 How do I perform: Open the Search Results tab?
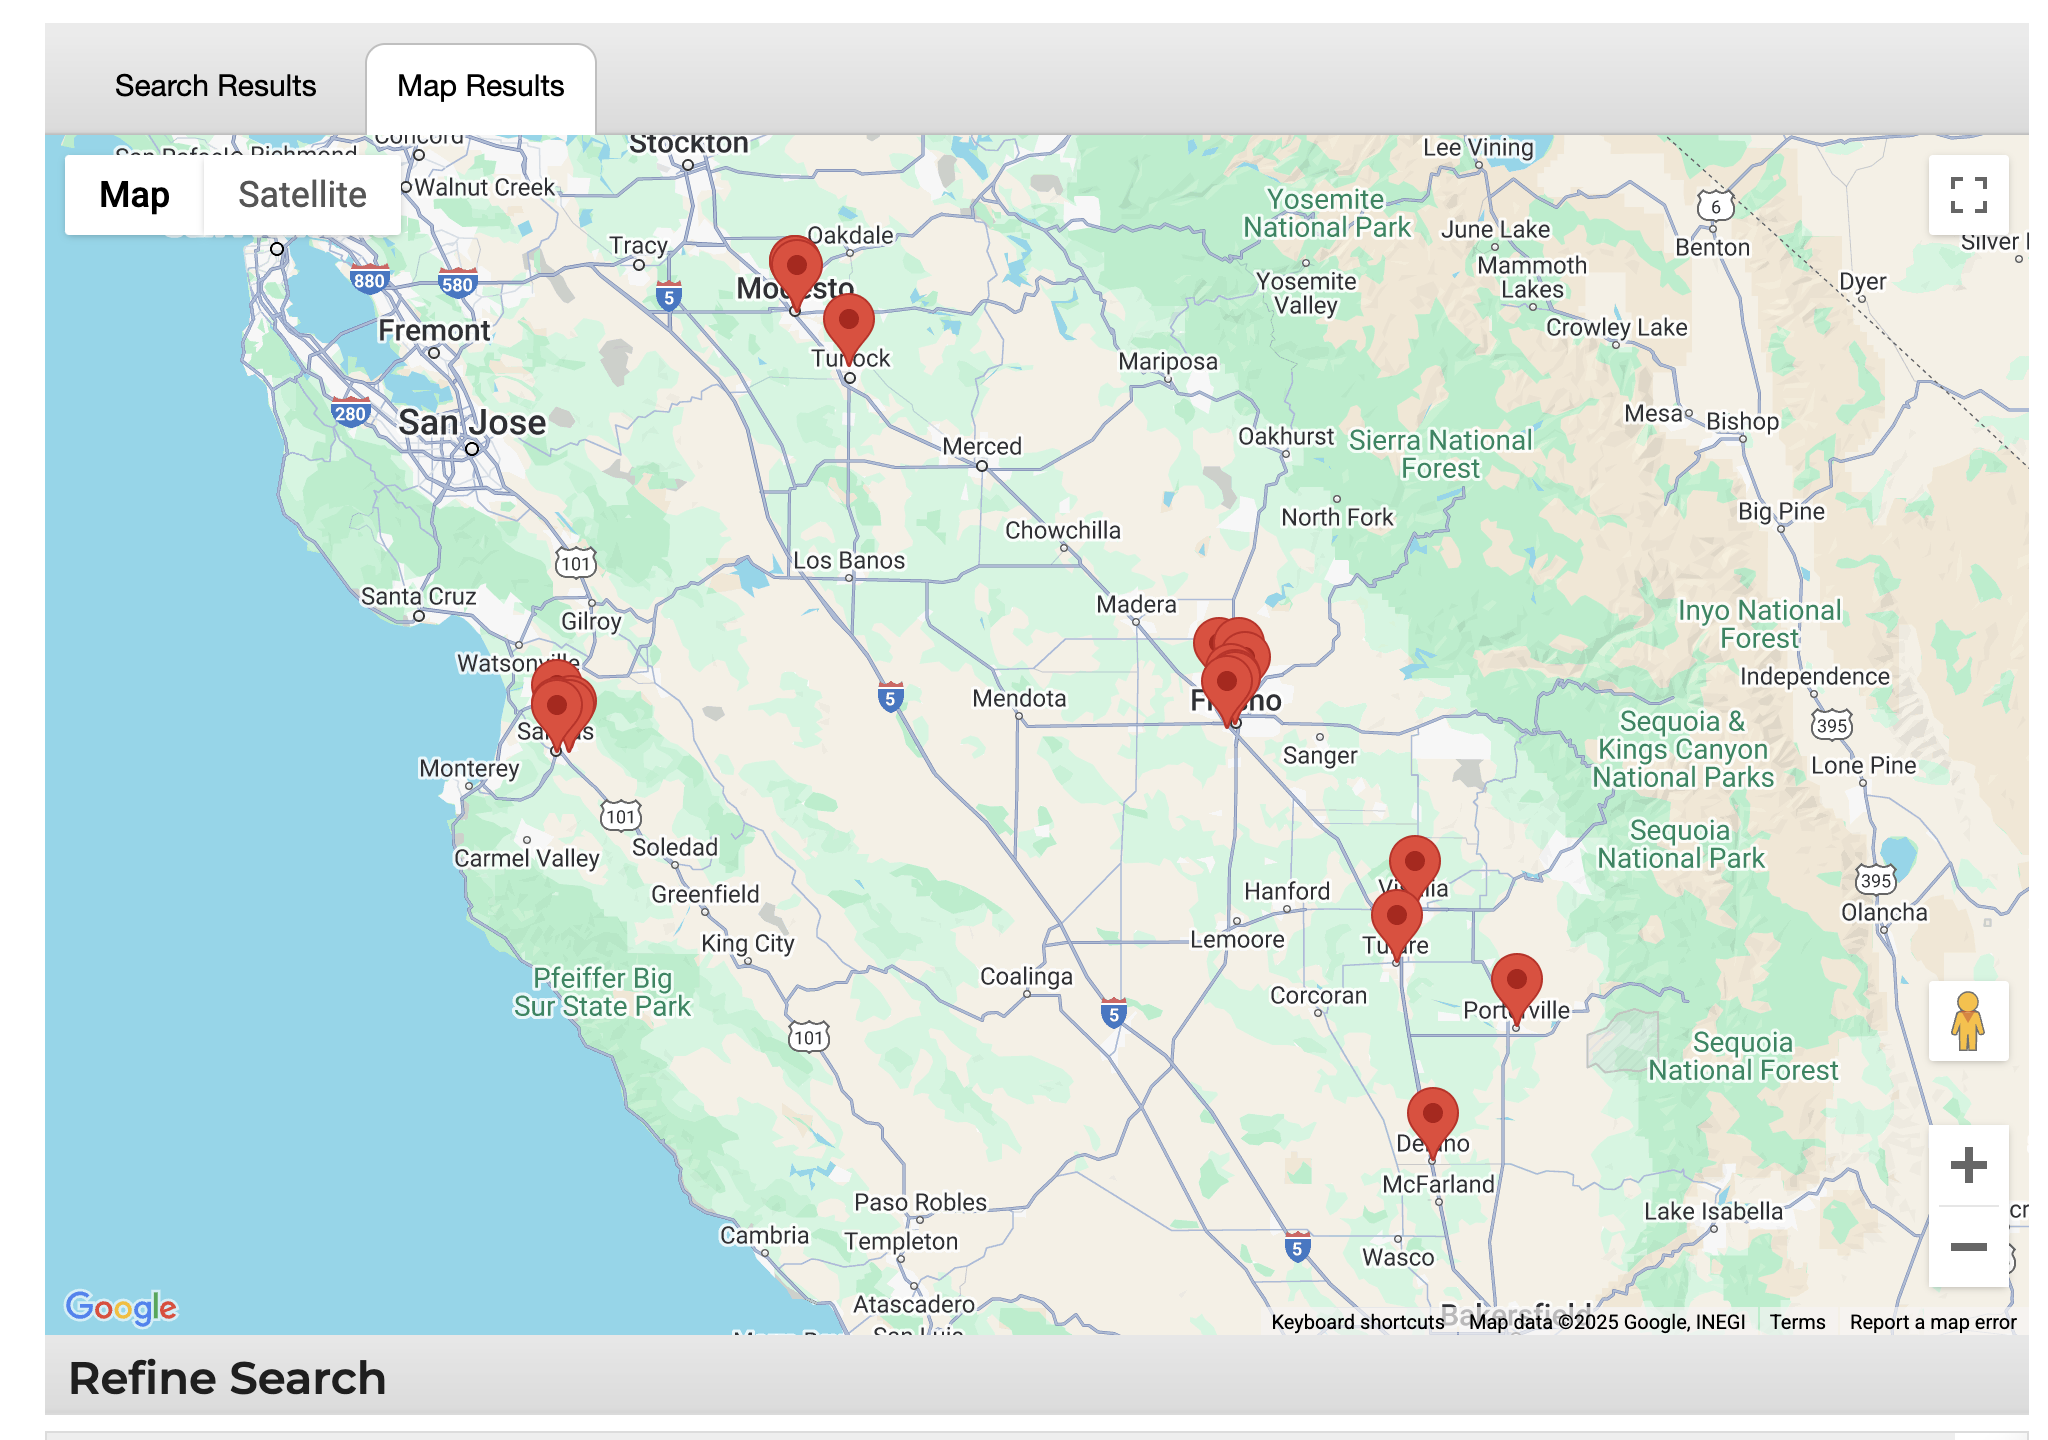[215, 87]
